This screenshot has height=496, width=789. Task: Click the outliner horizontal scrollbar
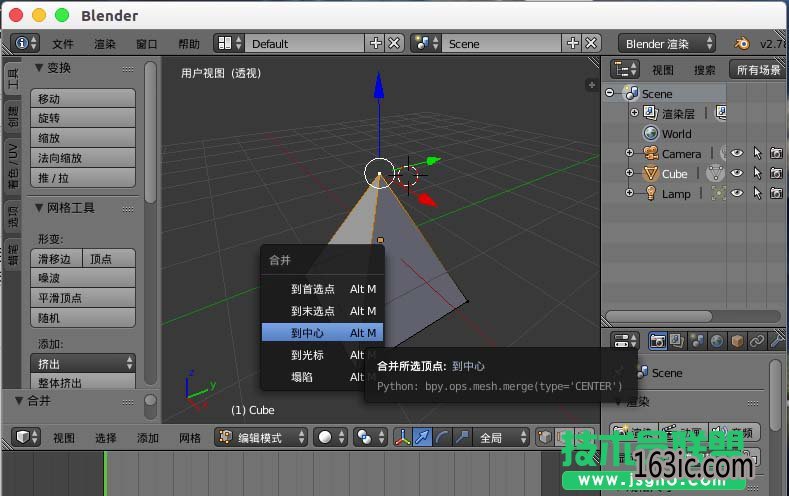pyautogui.click(x=659, y=316)
